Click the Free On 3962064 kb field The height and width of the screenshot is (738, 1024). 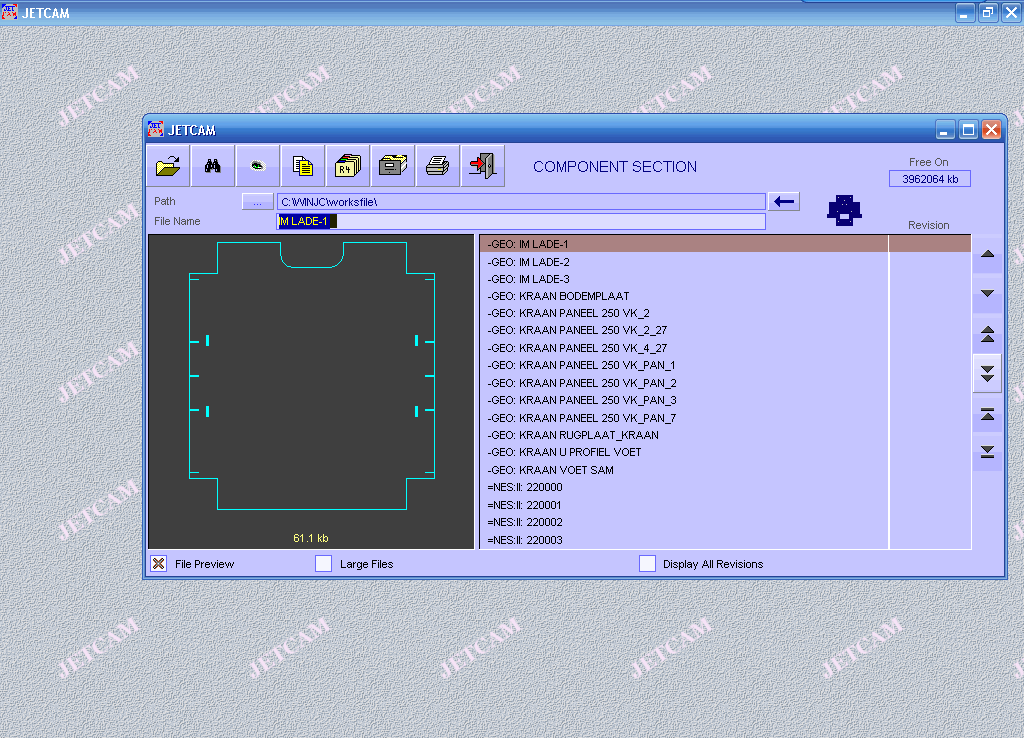(930, 179)
